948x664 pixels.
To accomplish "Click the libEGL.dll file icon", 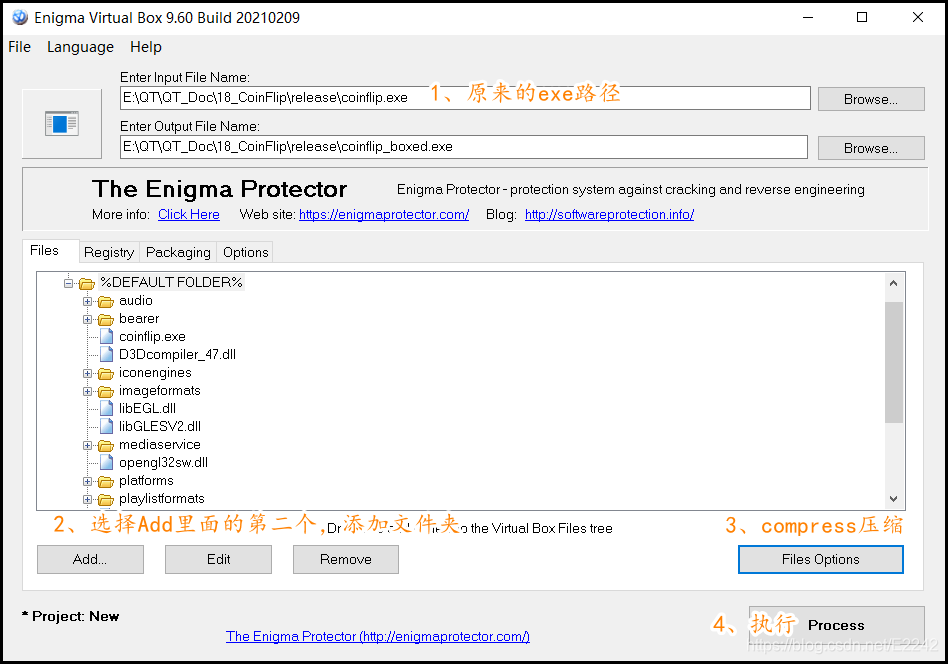I will tap(106, 408).
